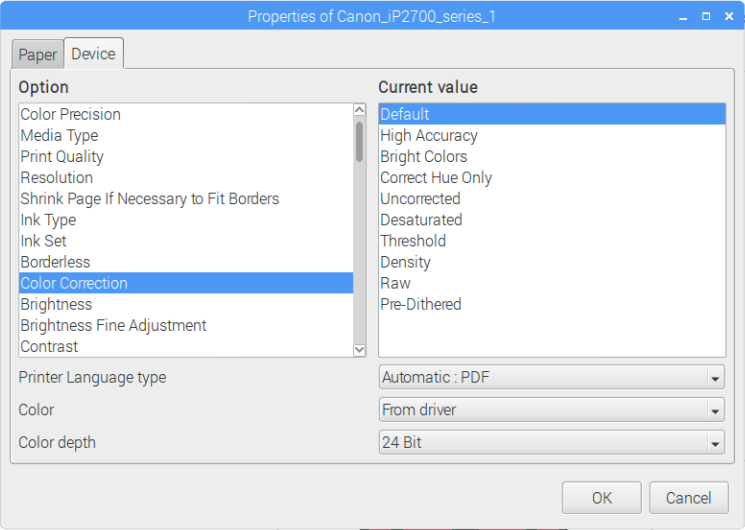The width and height of the screenshot is (745, 530).
Task: Click Color Correction option row
Action: tap(186, 283)
